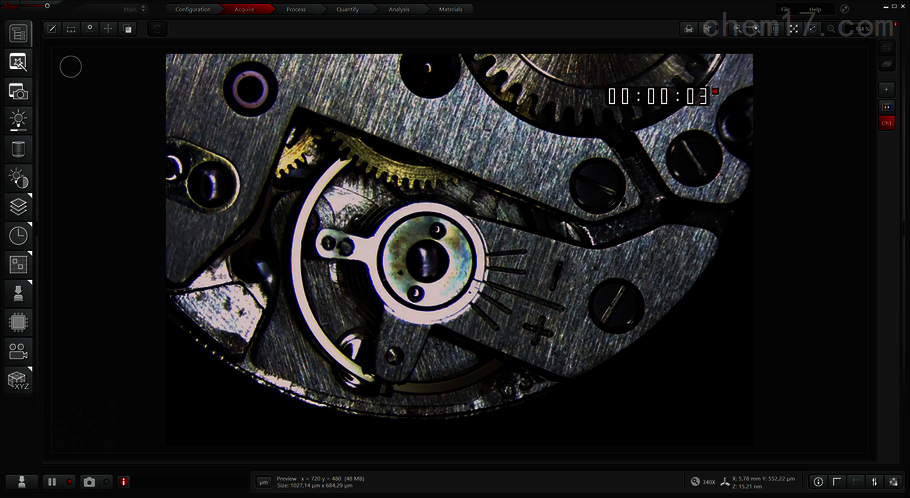Image resolution: width=910 pixels, height=498 pixels.
Task: Click the plus add channel button
Action: 886,89
